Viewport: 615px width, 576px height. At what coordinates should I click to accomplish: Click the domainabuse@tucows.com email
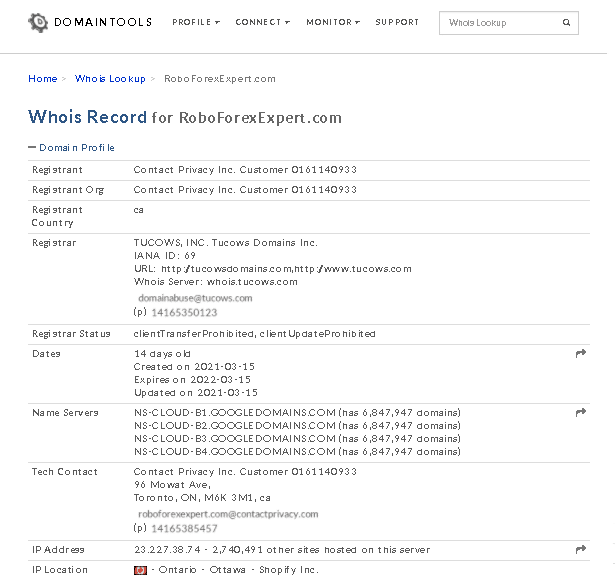coord(195,298)
